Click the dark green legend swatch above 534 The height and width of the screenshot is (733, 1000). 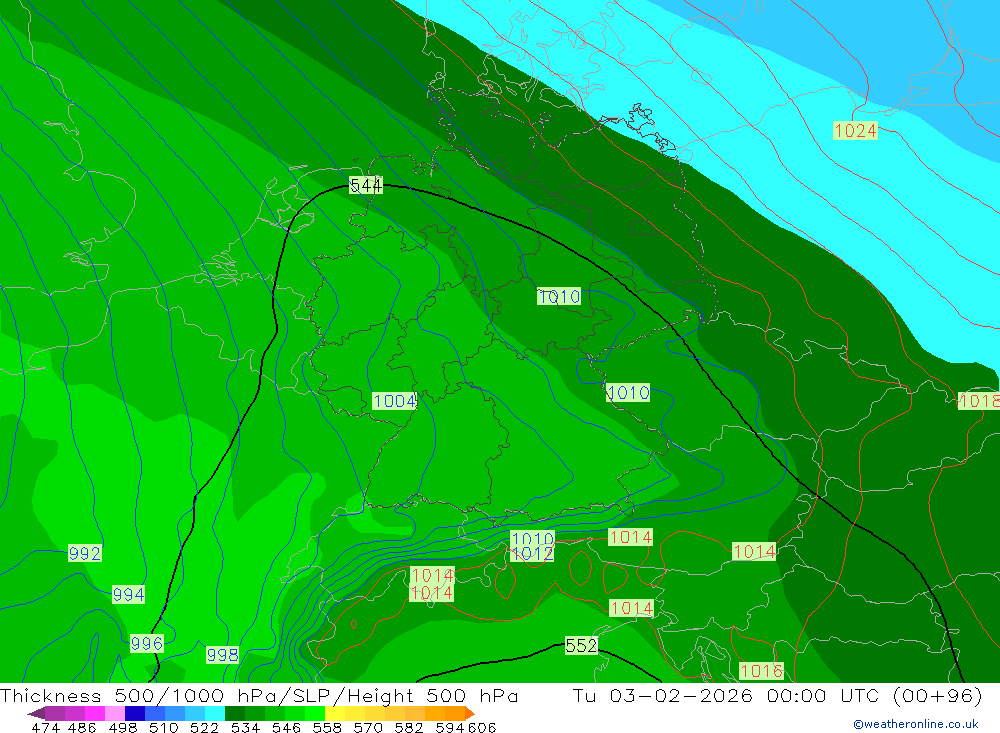[235, 713]
